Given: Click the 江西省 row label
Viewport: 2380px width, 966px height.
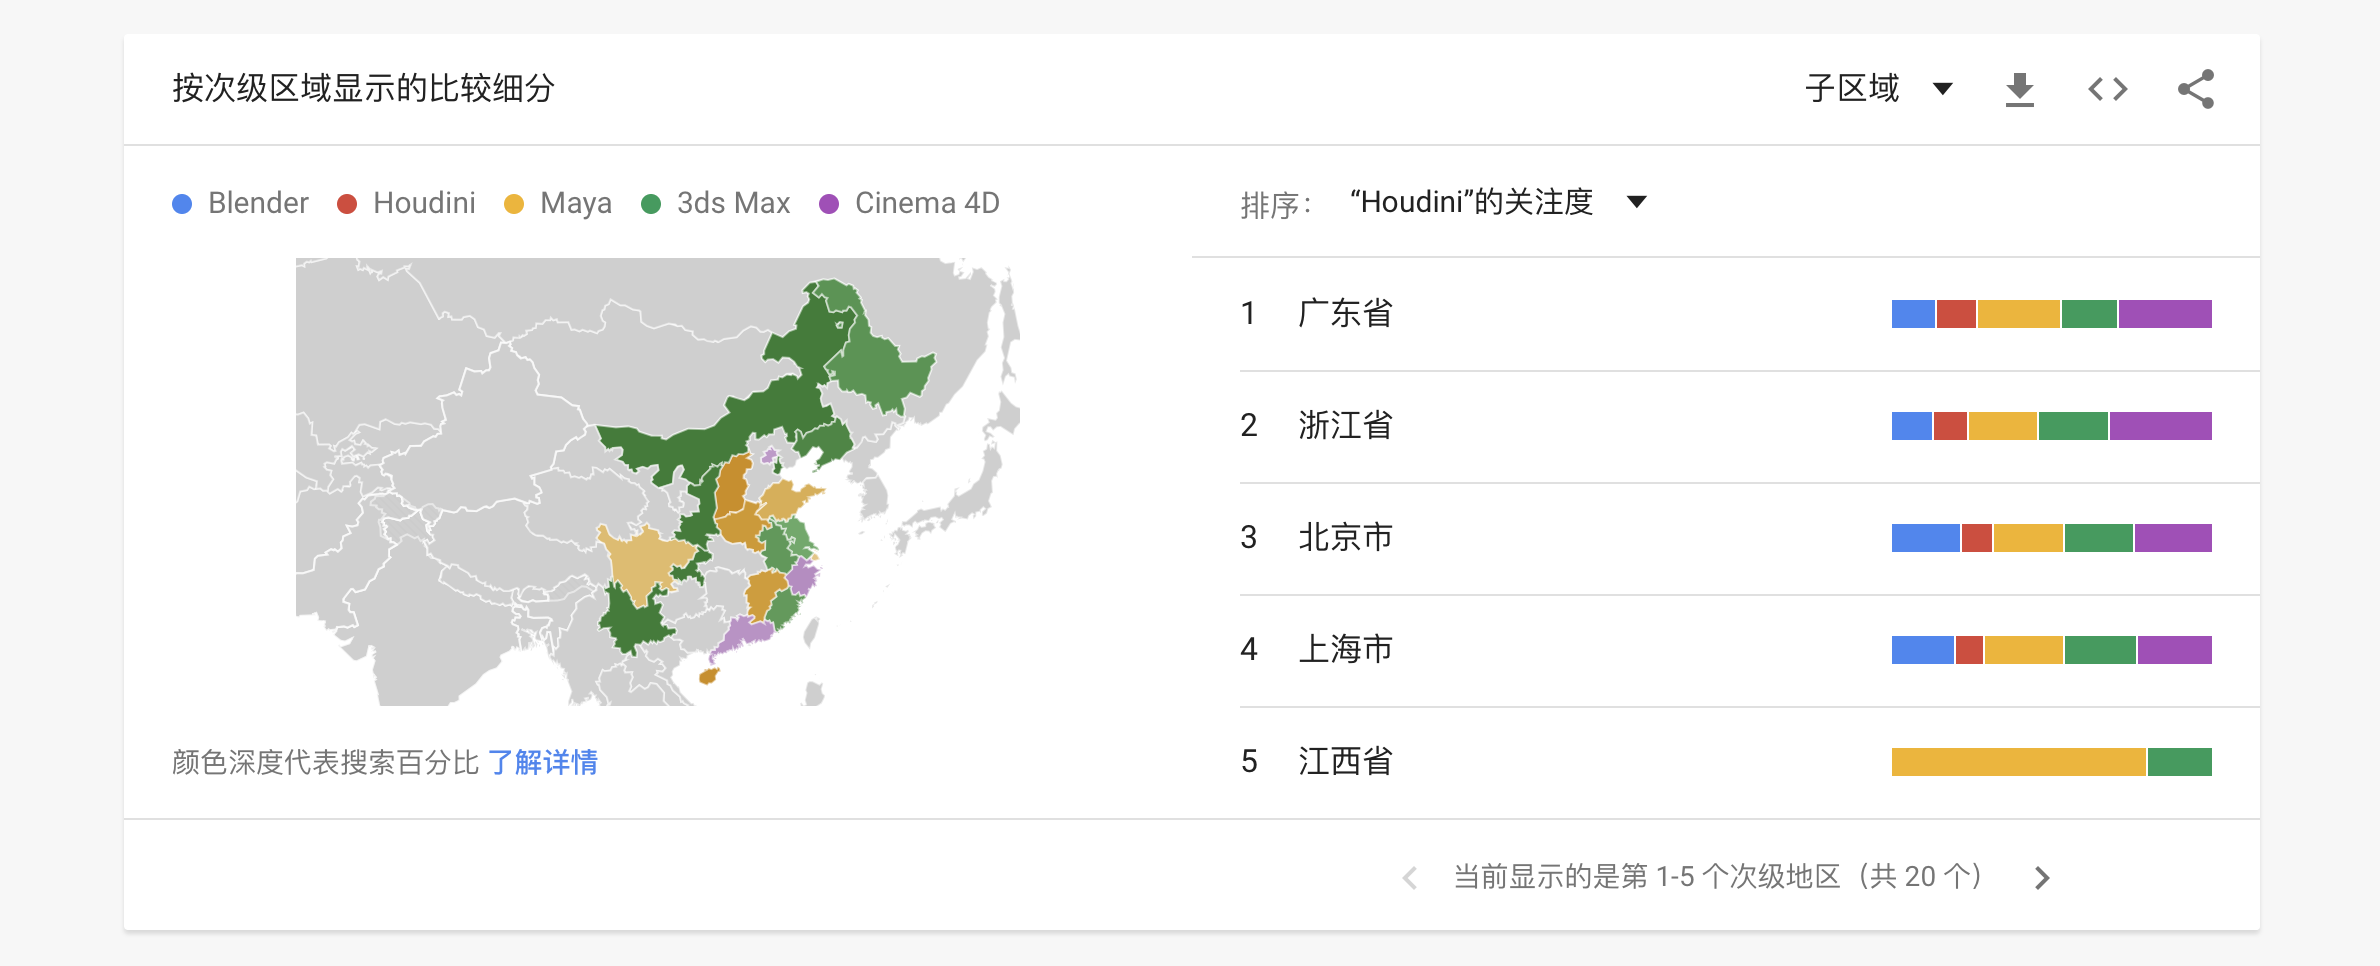Looking at the screenshot, I should coord(1345,761).
